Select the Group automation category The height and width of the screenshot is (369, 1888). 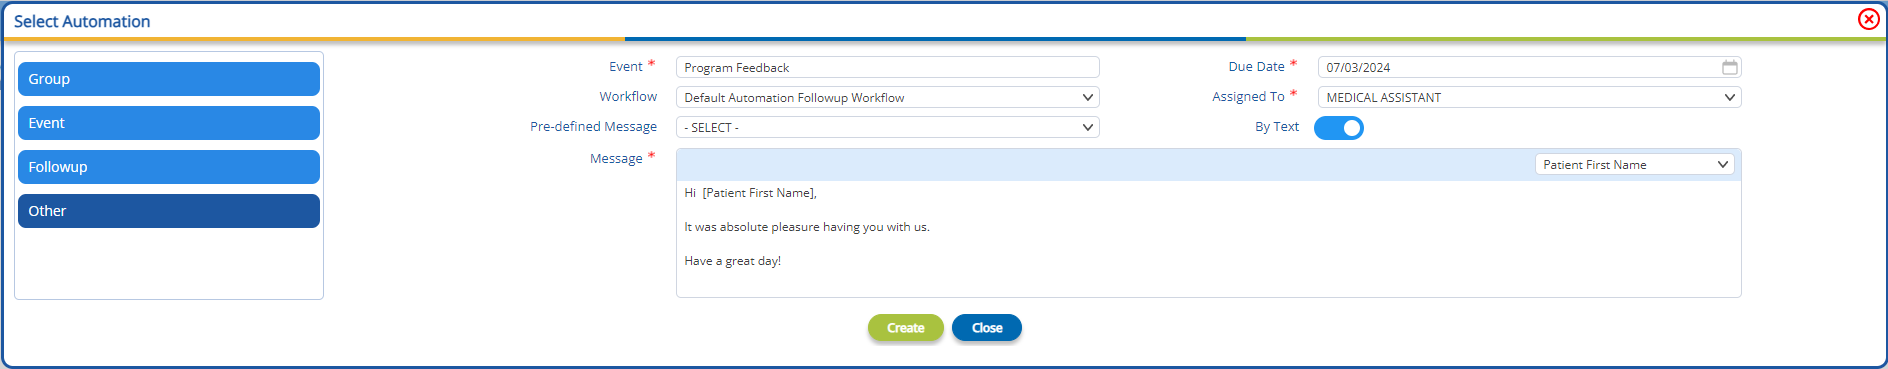pos(169,79)
